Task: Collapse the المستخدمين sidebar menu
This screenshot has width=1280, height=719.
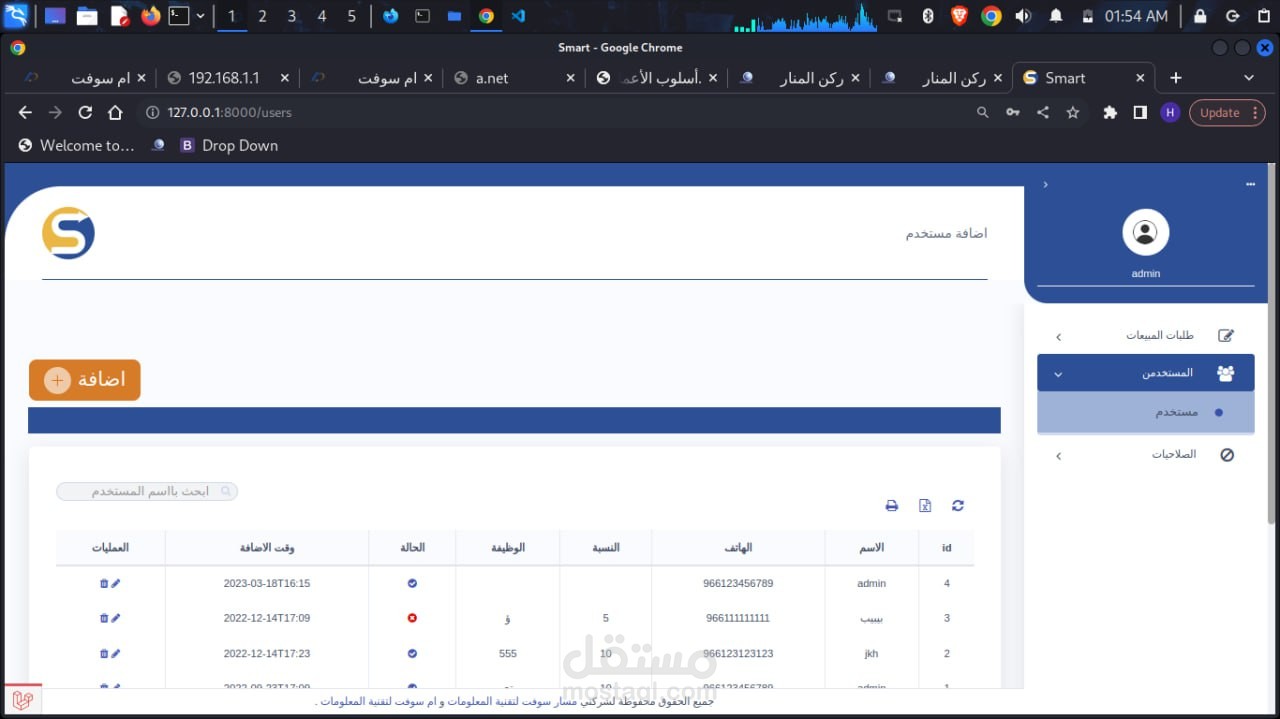Action: click(x=1145, y=373)
